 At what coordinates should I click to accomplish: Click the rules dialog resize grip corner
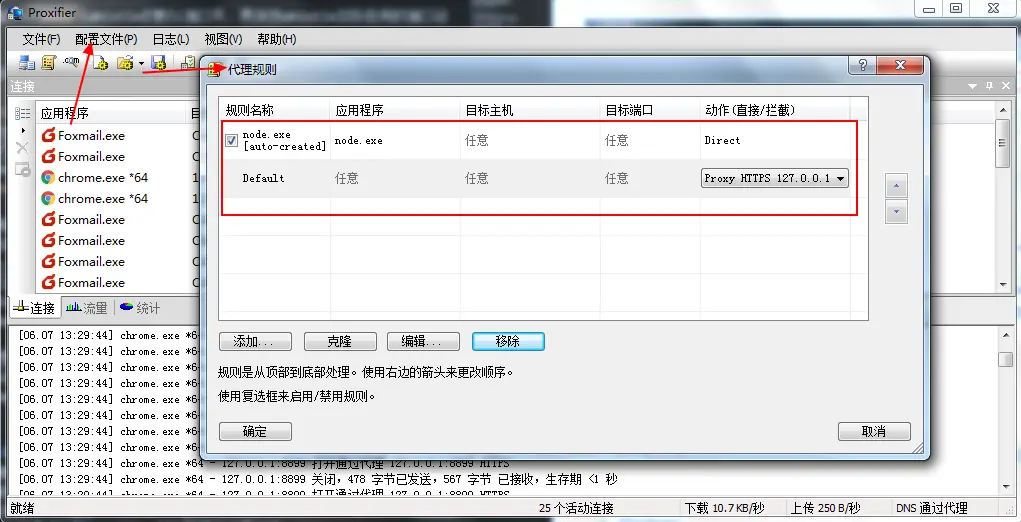919,448
